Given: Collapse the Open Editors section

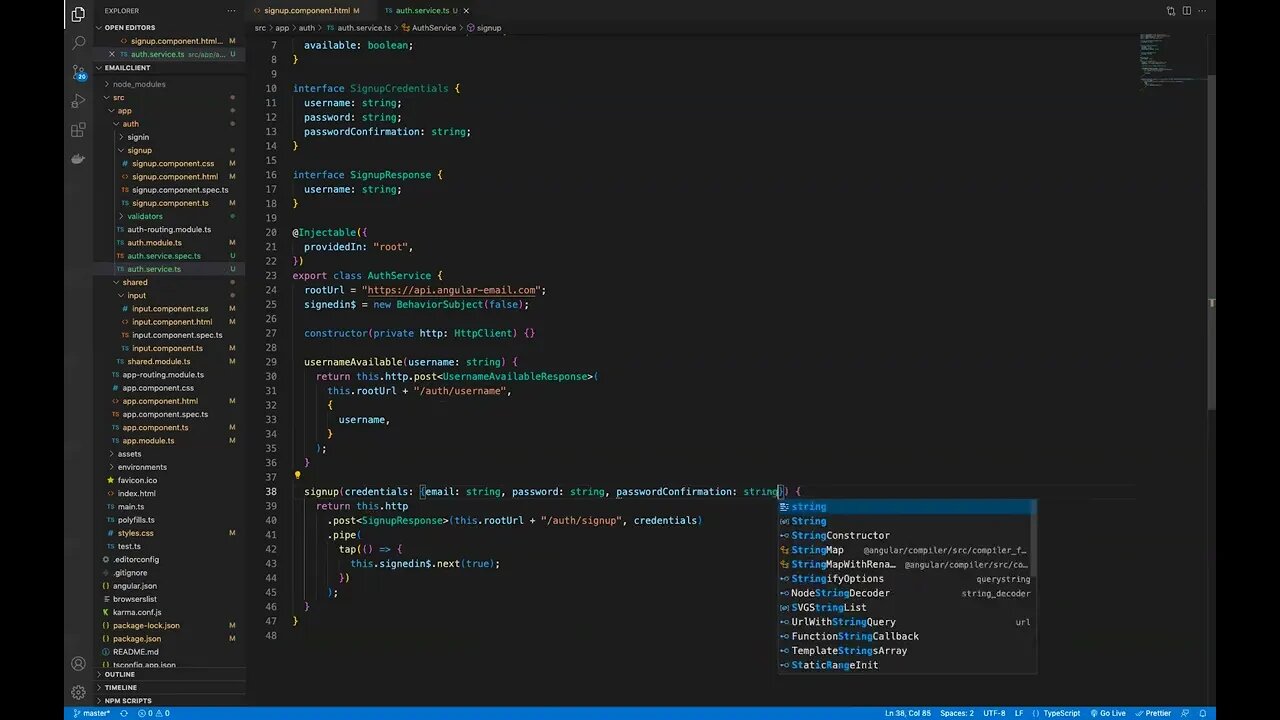Looking at the screenshot, I should 129,28.
